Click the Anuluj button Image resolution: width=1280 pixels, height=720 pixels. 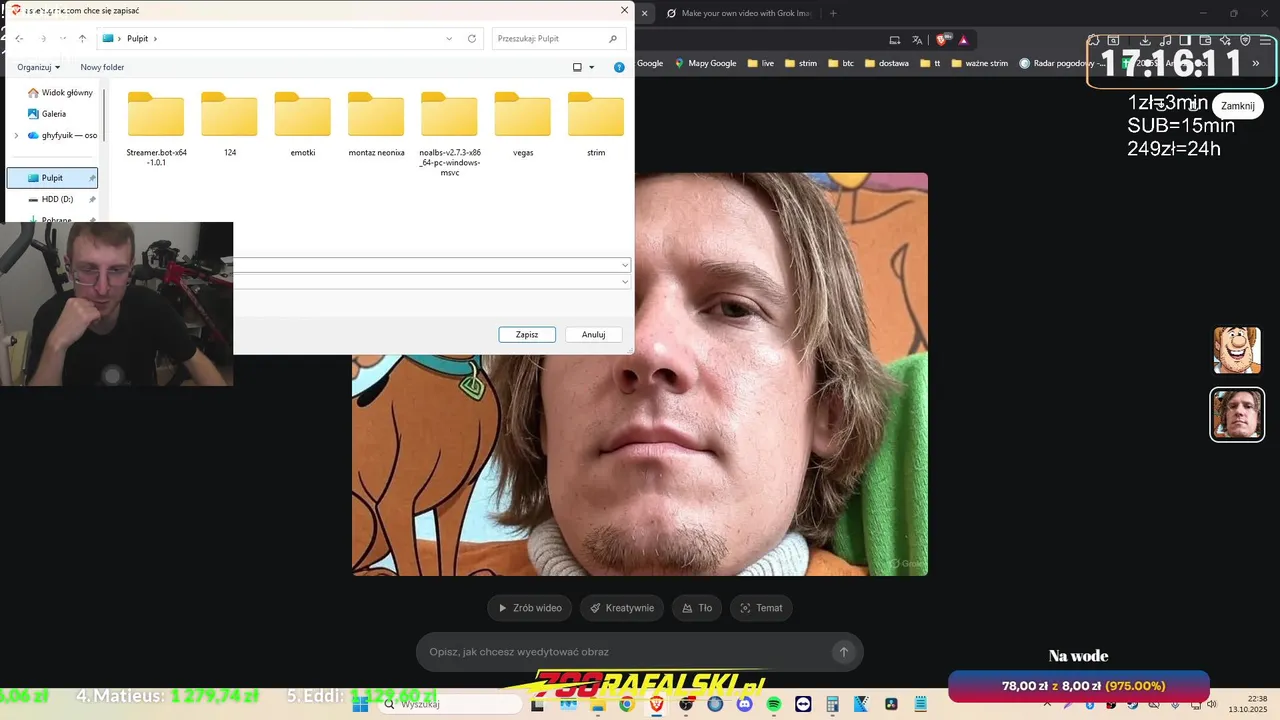click(x=594, y=334)
